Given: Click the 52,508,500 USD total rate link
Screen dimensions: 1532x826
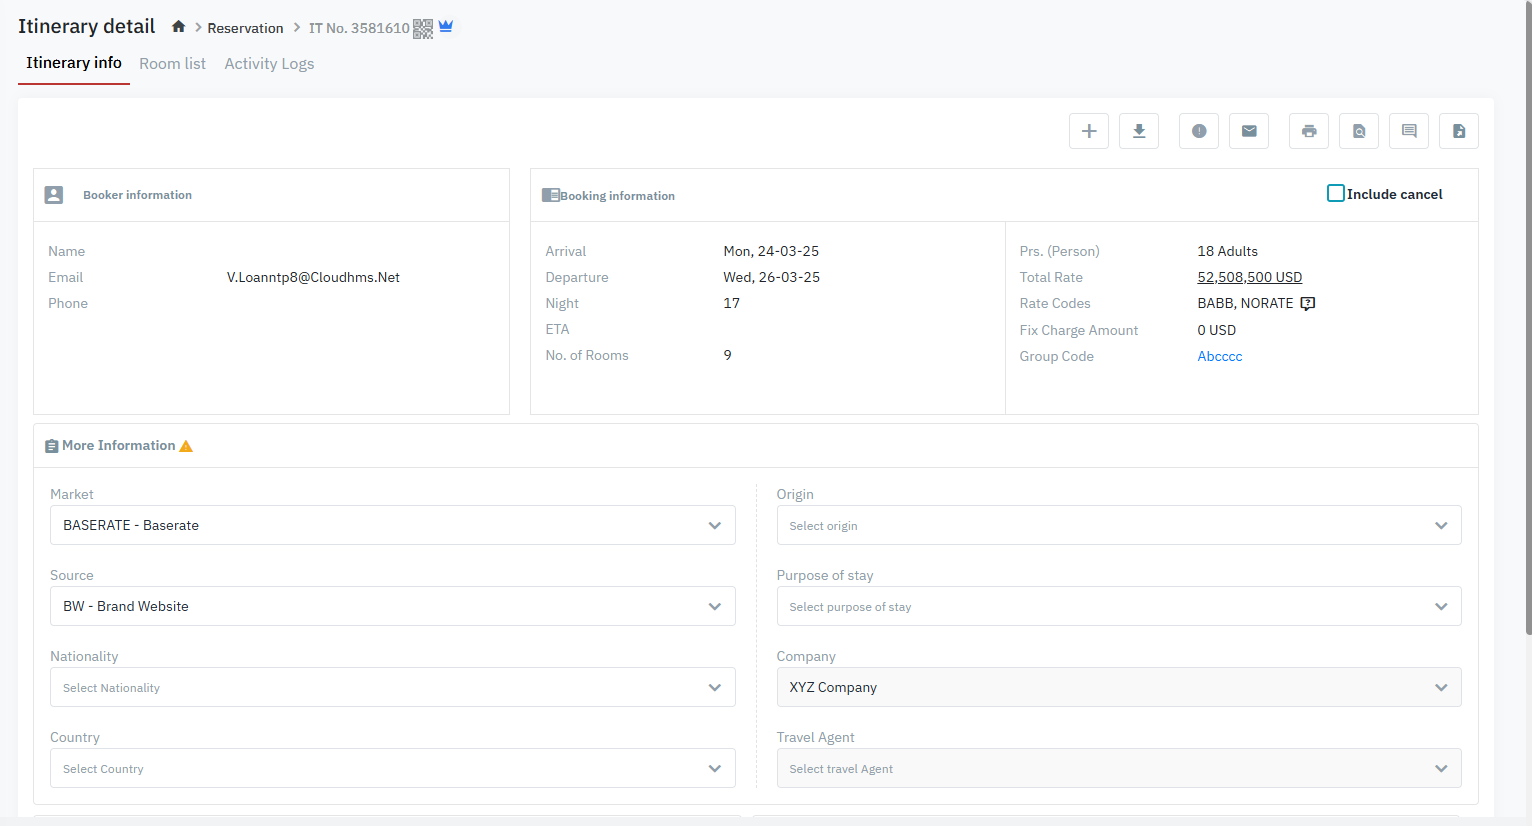Looking at the screenshot, I should click(x=1249, y=277).
